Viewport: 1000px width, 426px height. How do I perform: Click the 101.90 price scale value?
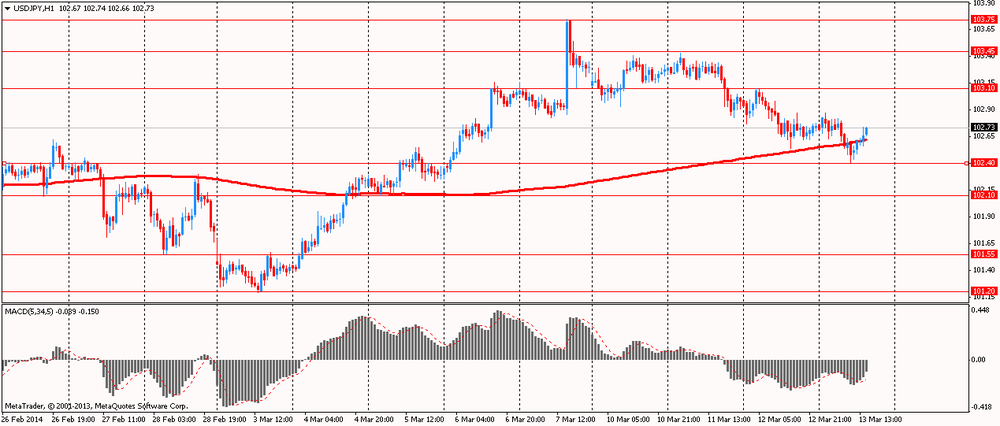pyautogui.click(x=983, y=217)
